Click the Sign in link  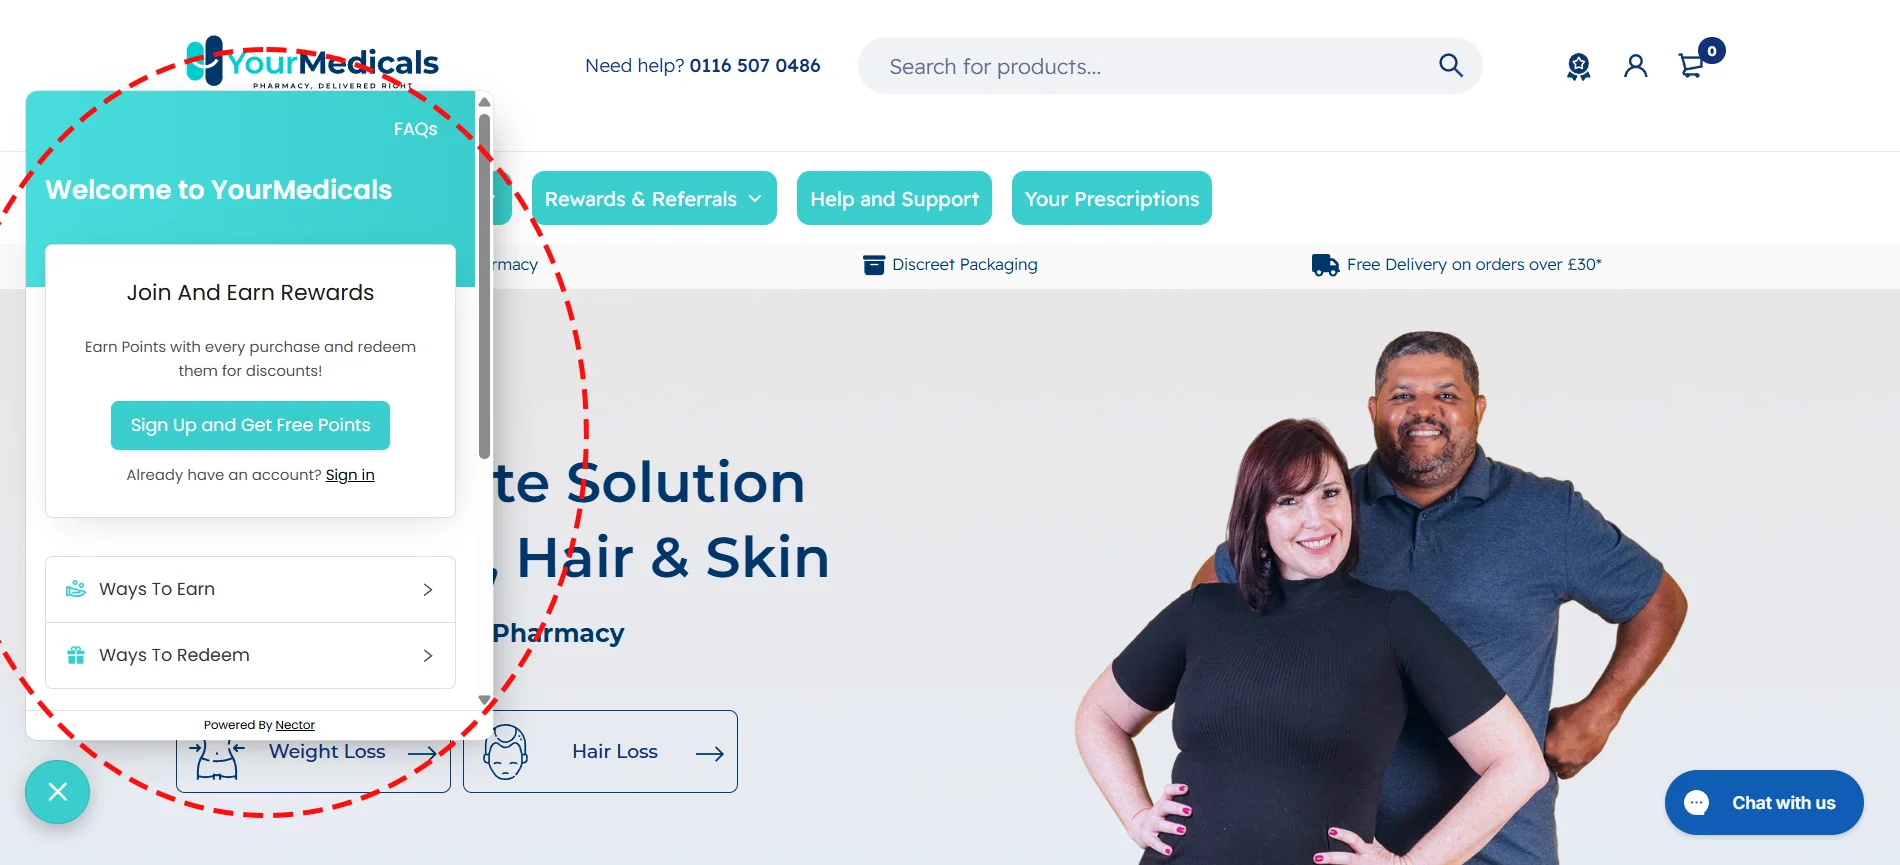[350, 475]
